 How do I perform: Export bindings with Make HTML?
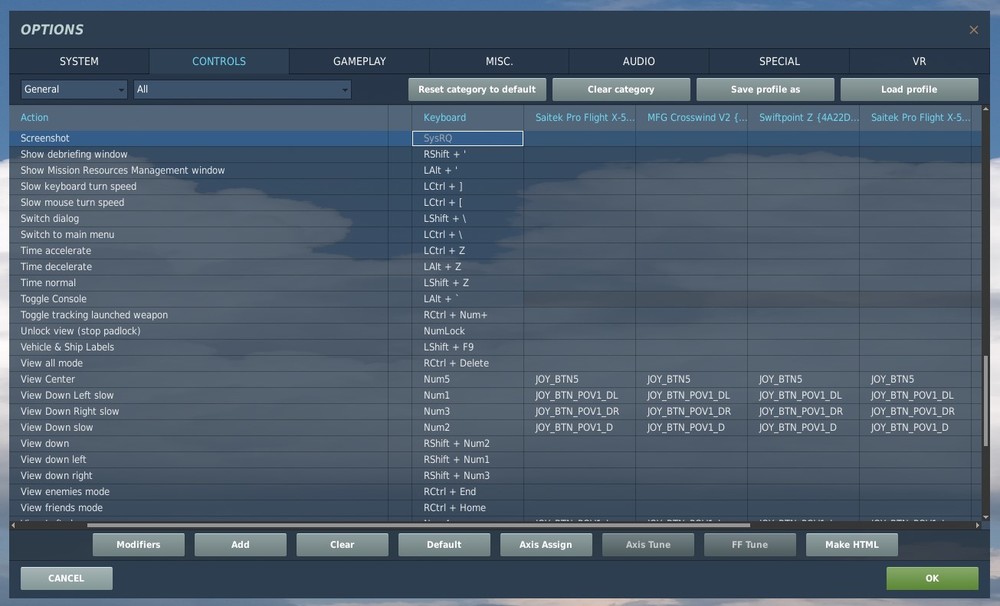point(852,545)
